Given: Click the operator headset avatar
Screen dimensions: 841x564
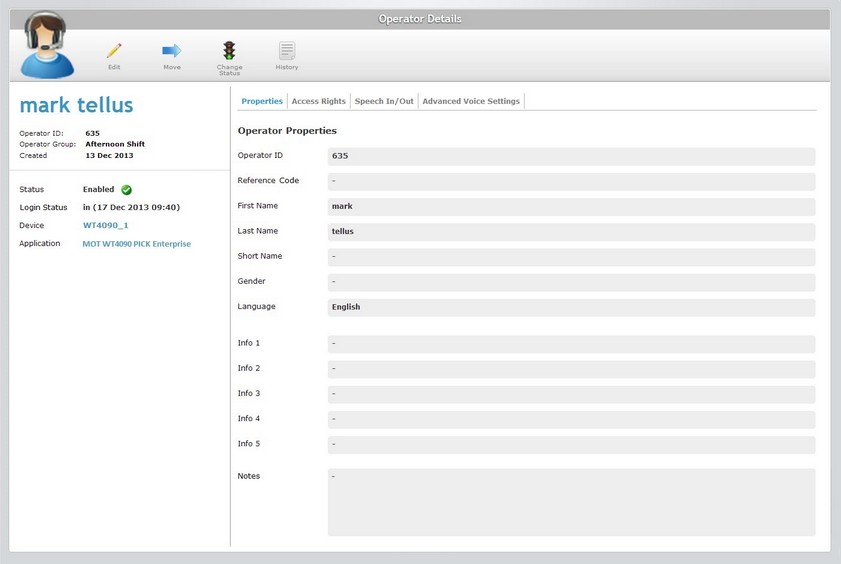Looking at the screenshot, I should (47, 46).
